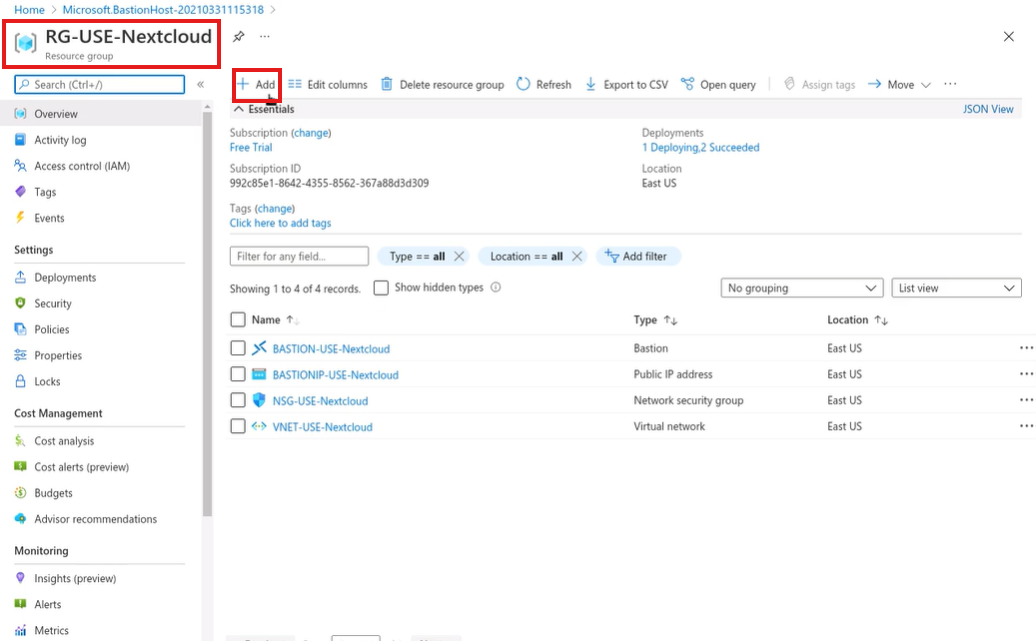Open VNET-USE-Nextcloud resource

coord(322,427)
